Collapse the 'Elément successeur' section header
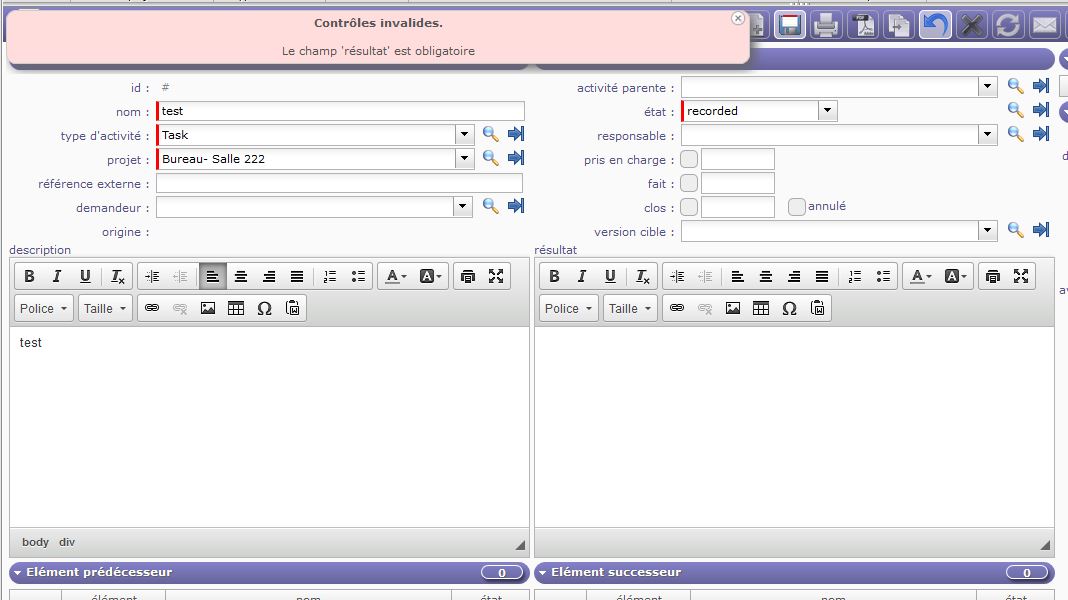Screen dimensions: 1068x600 coord(543,573)
